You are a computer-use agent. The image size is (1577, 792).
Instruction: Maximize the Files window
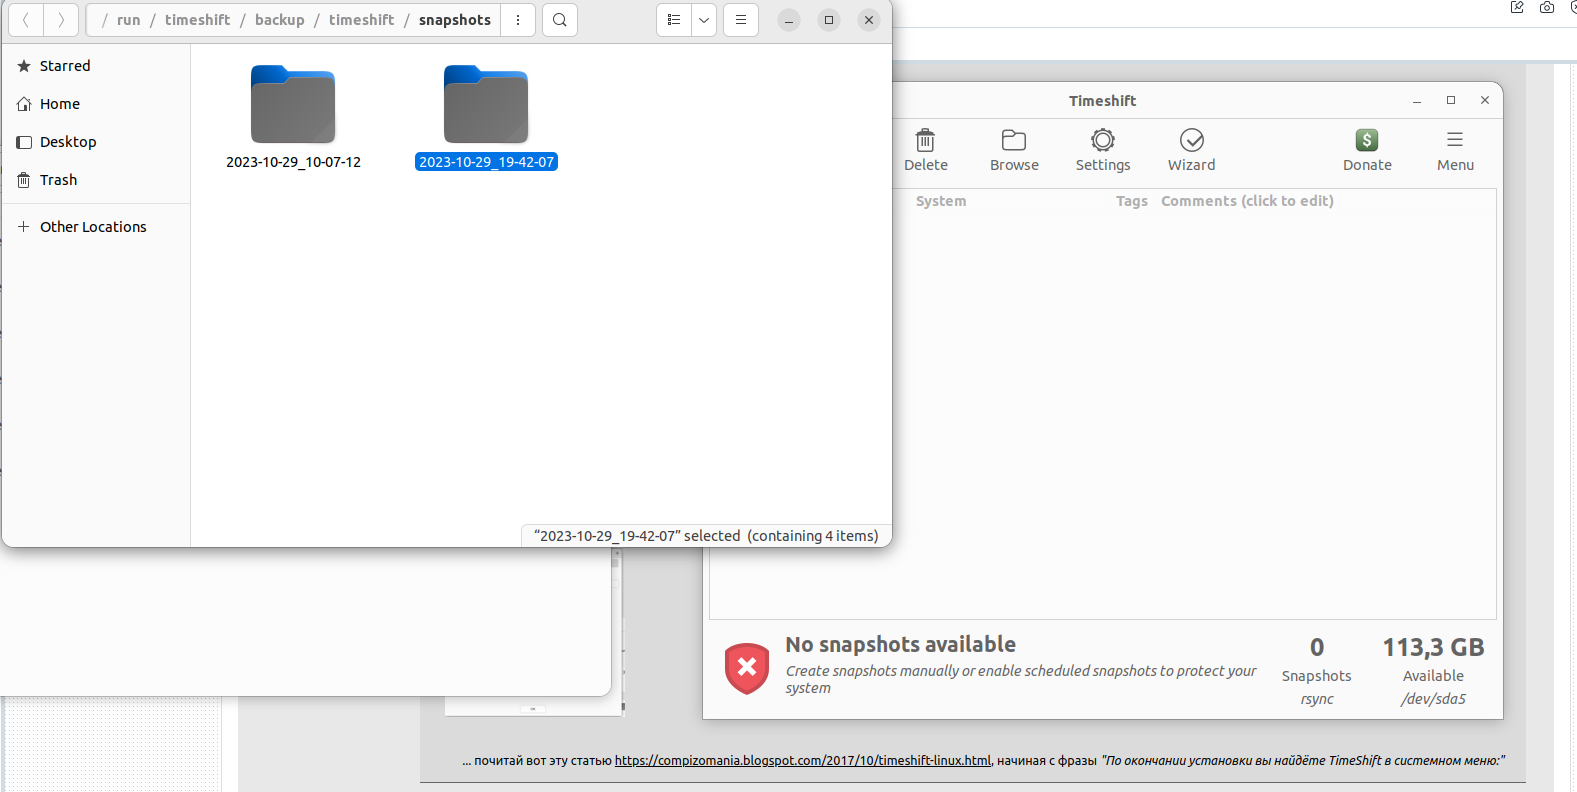829,20
